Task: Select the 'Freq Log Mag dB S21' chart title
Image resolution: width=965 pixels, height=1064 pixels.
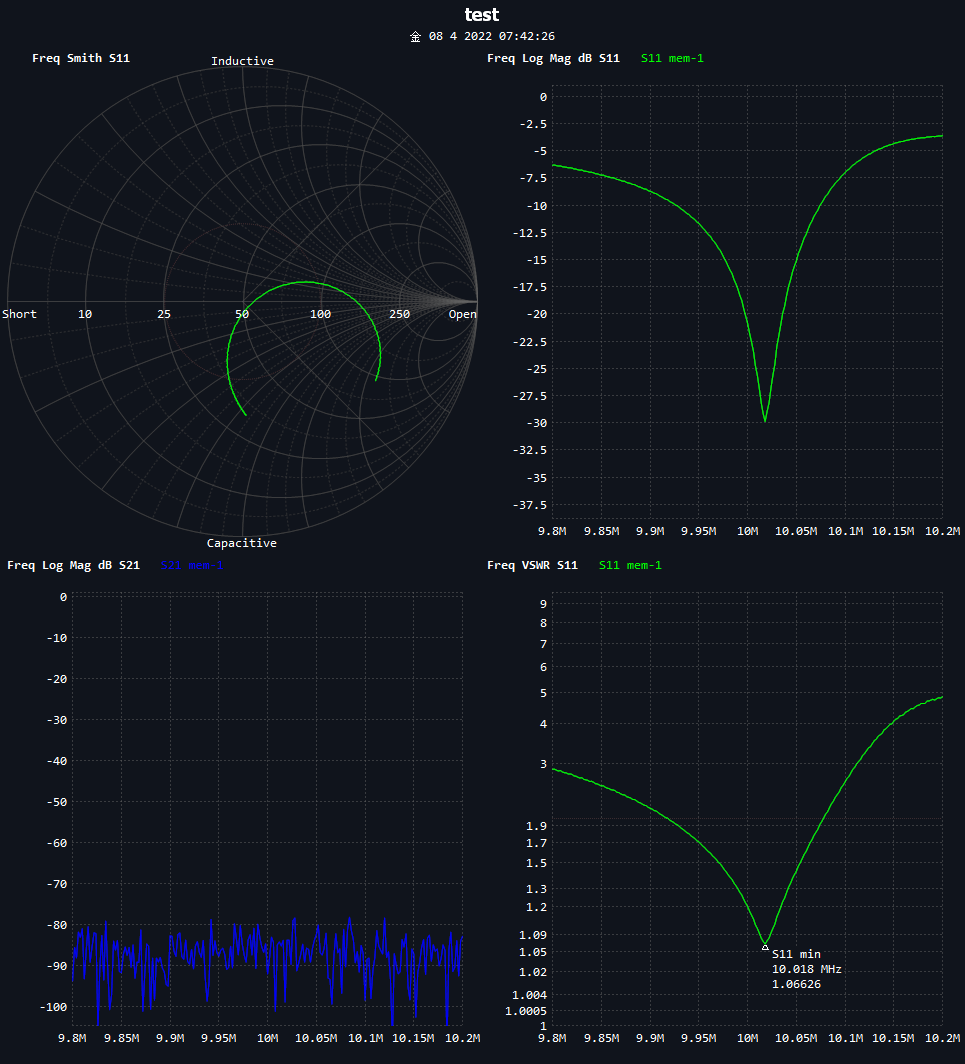Action: point(73,565)
